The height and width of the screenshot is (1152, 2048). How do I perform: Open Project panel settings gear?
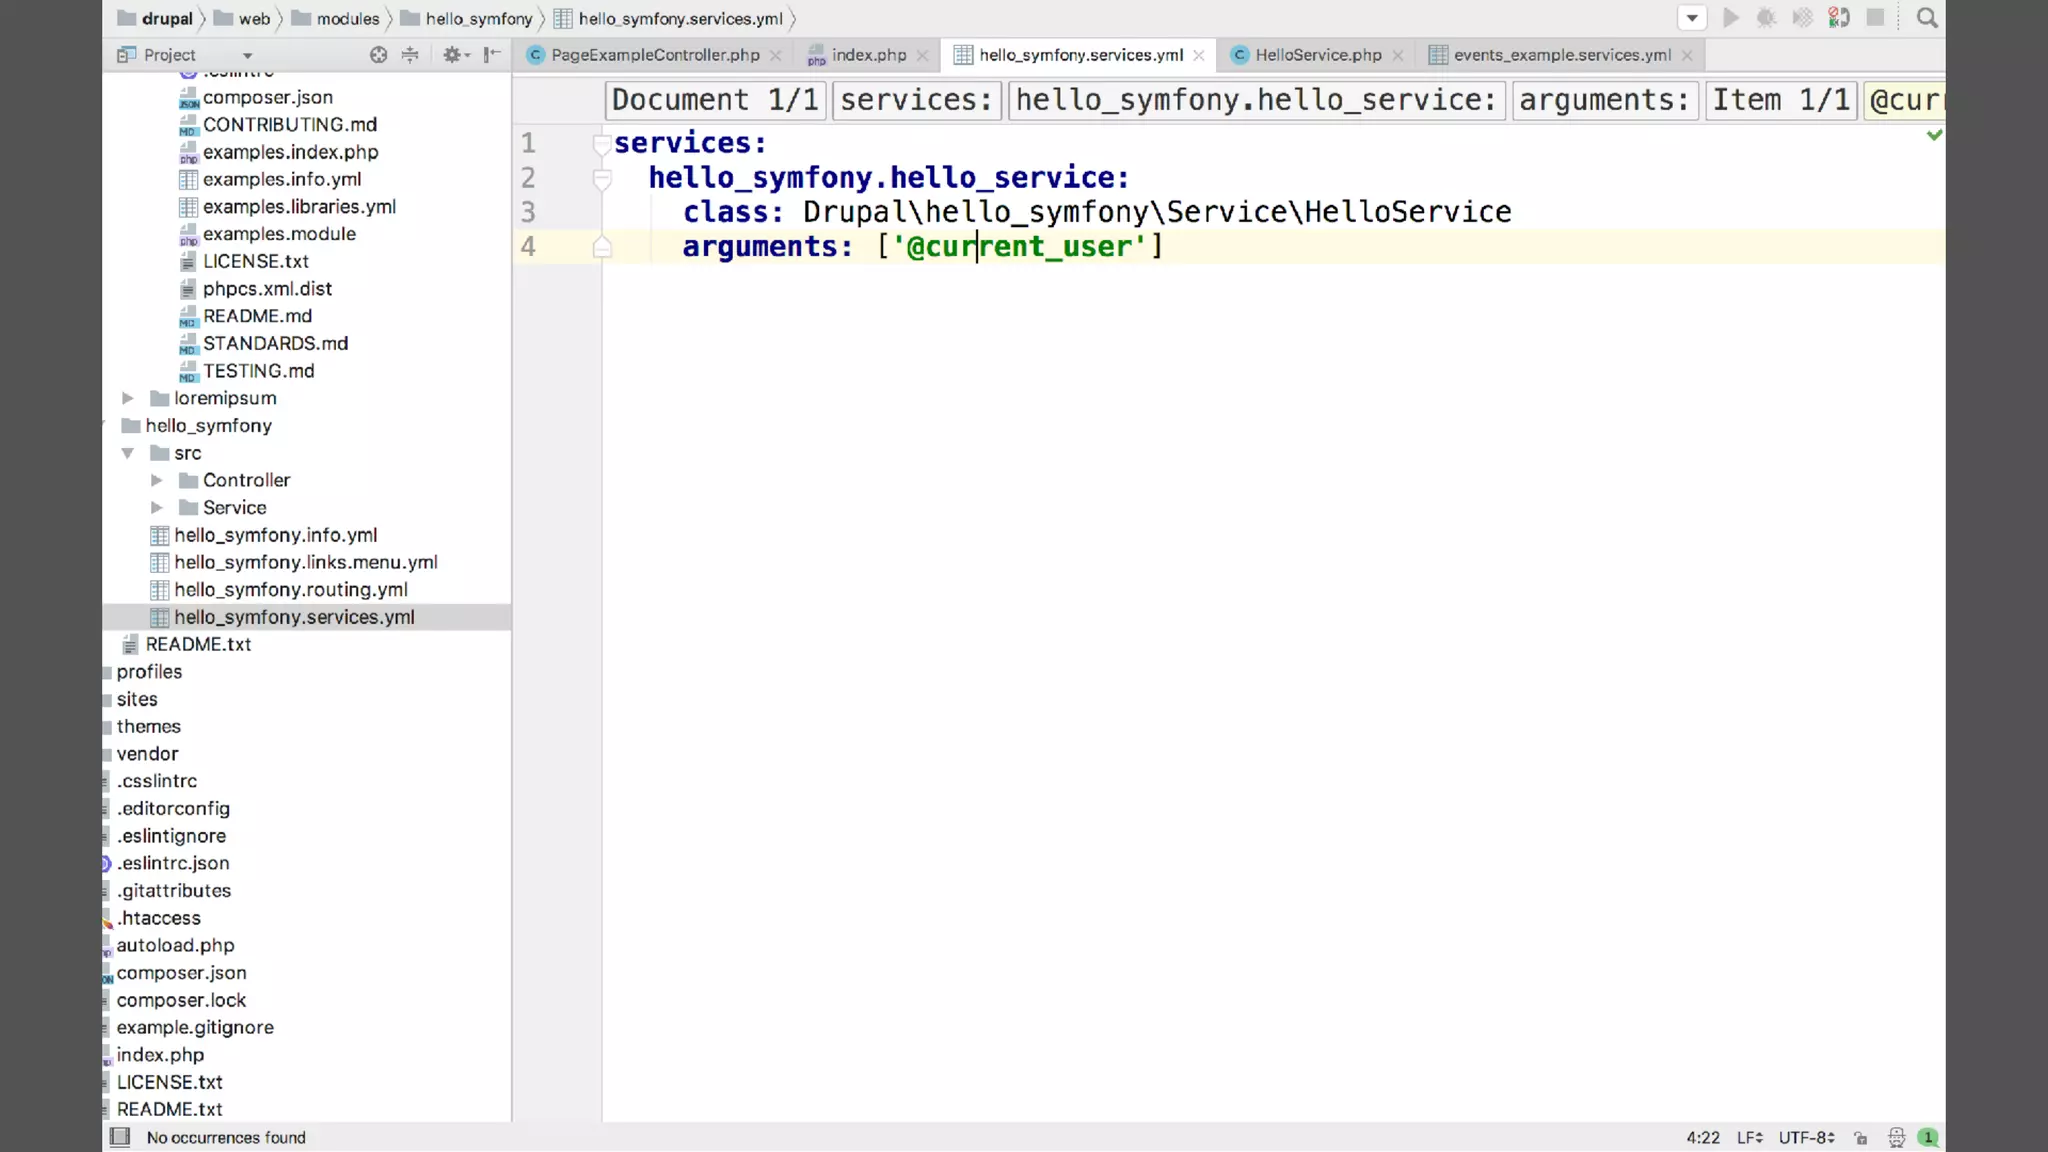[x=453, y=55]
